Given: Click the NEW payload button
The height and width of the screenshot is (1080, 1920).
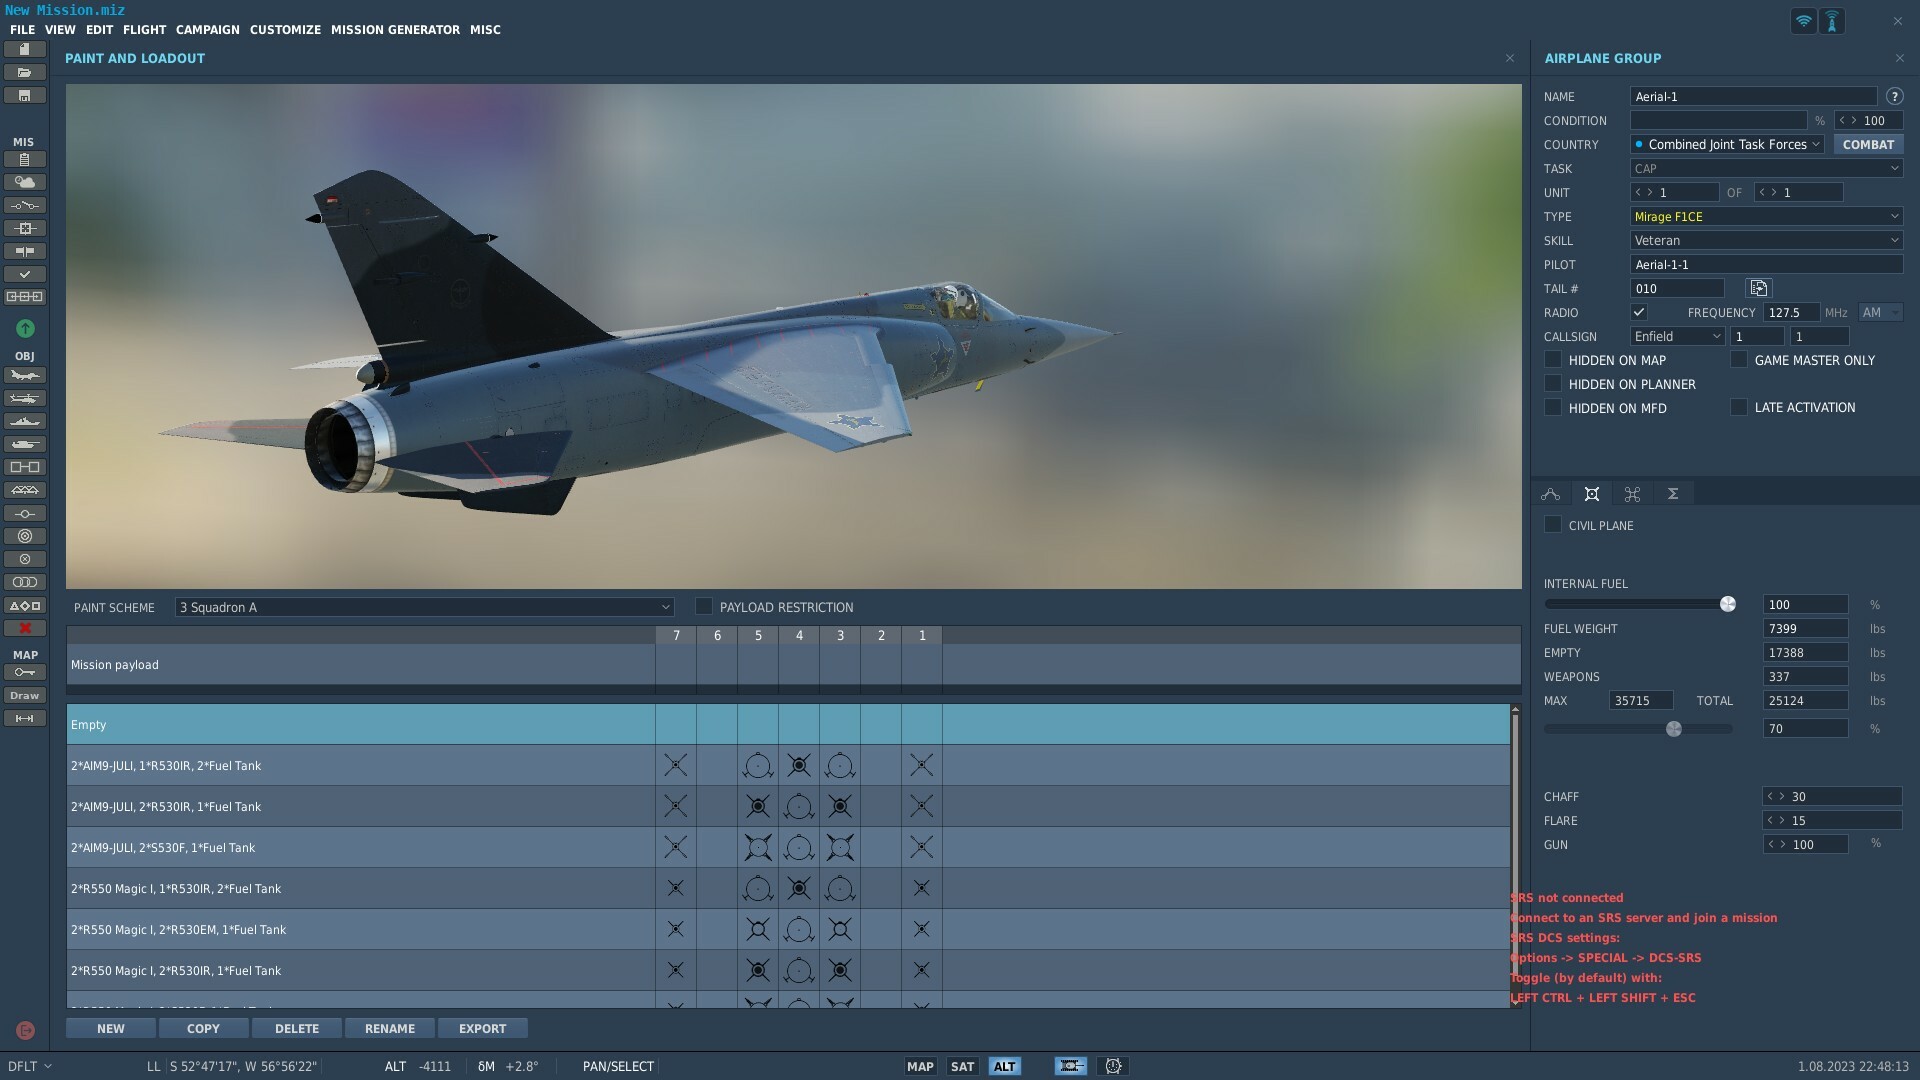Looking at the screenshot, I should point(111,1028).
